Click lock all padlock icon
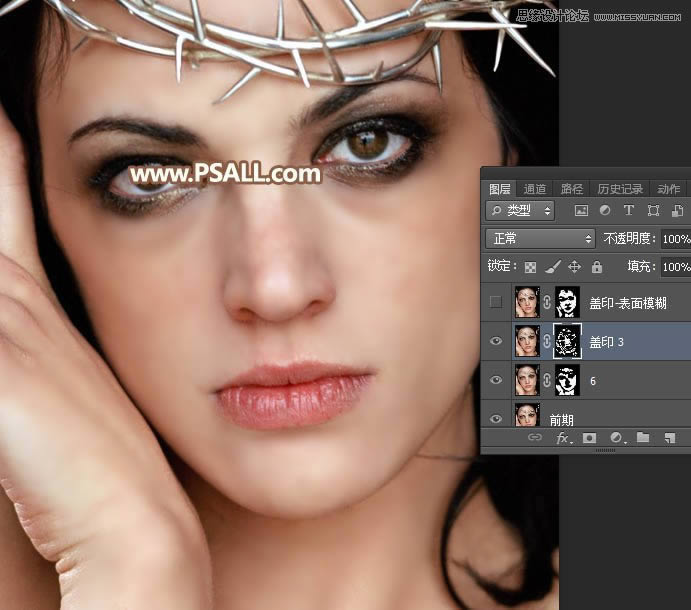This screenshot has height=610, width=691. point(597,267)
